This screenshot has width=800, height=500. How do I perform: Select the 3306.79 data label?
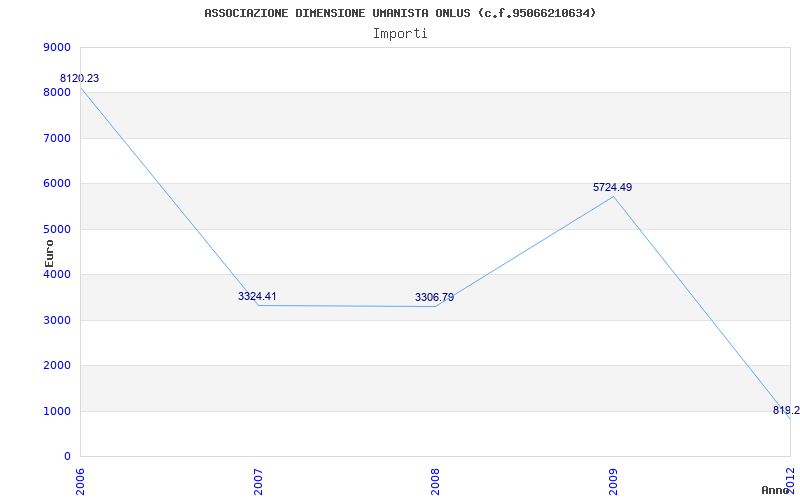point(434,297)
